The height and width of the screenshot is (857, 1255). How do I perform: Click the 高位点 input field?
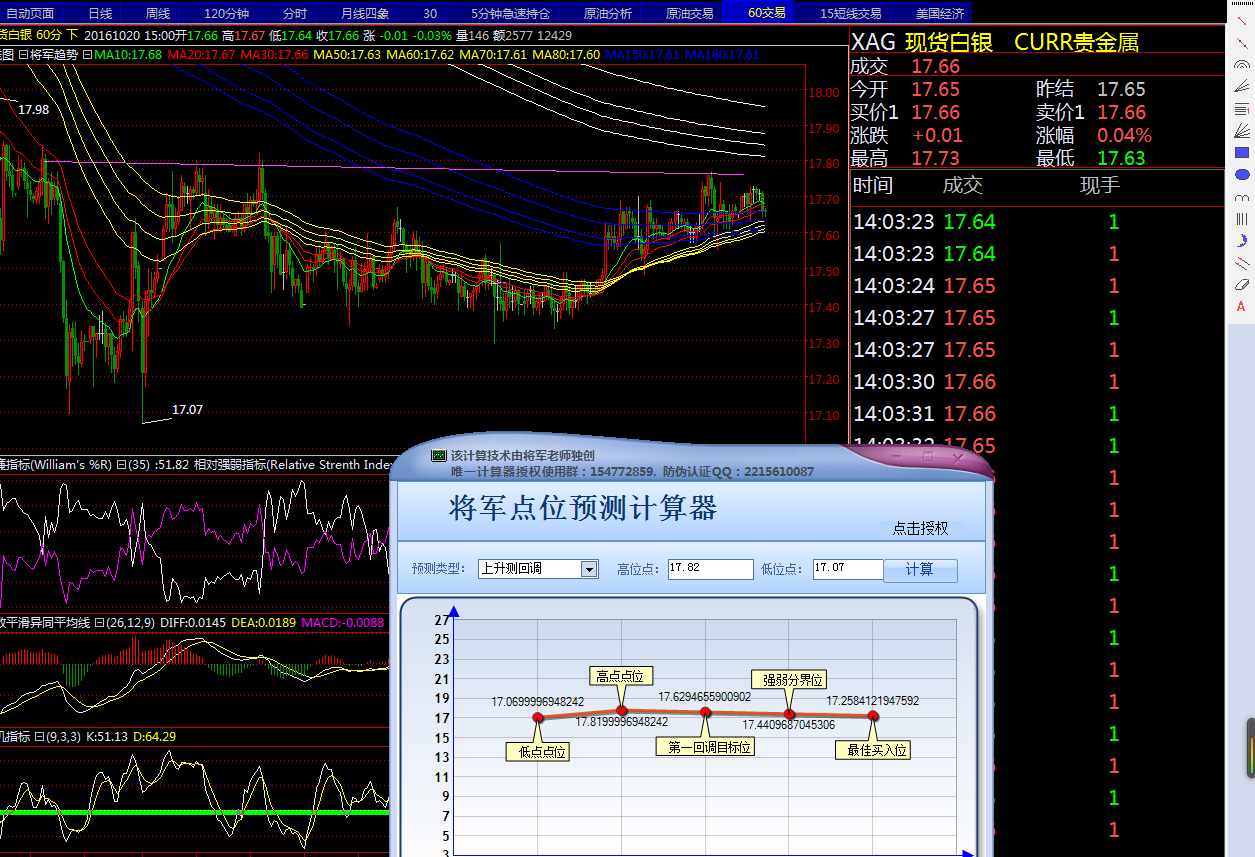pos(710,569)
